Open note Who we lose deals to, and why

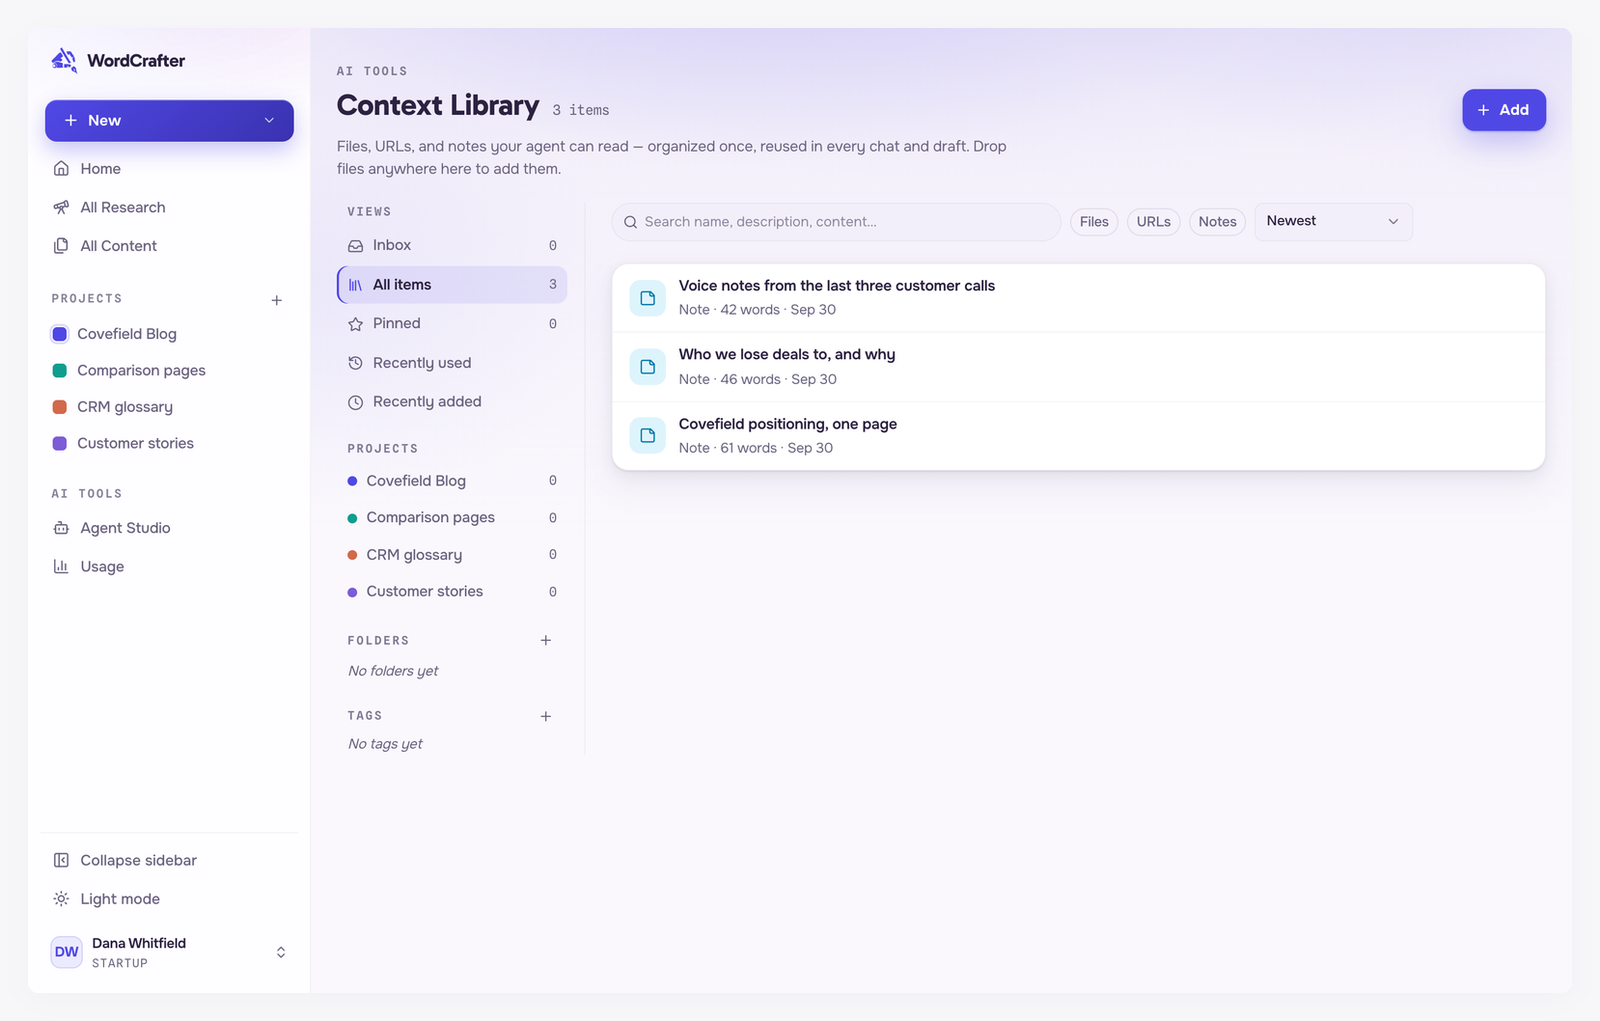pos(1078,367)
